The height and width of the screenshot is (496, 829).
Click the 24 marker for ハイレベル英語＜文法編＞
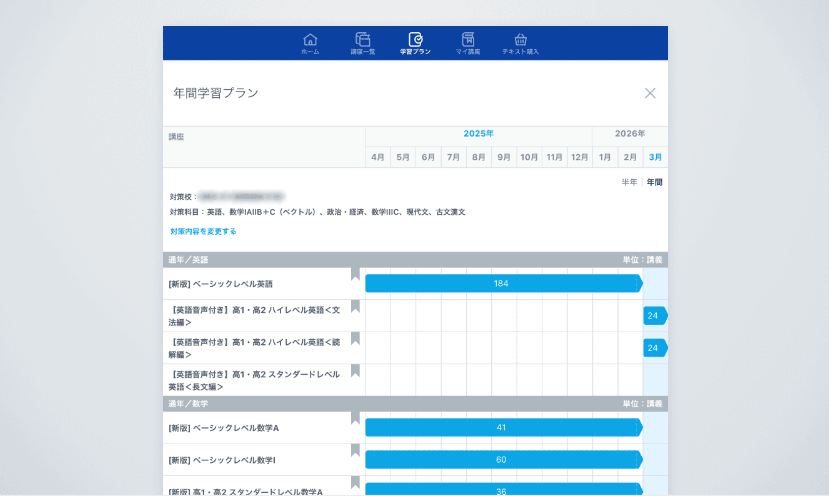point(653,316)
